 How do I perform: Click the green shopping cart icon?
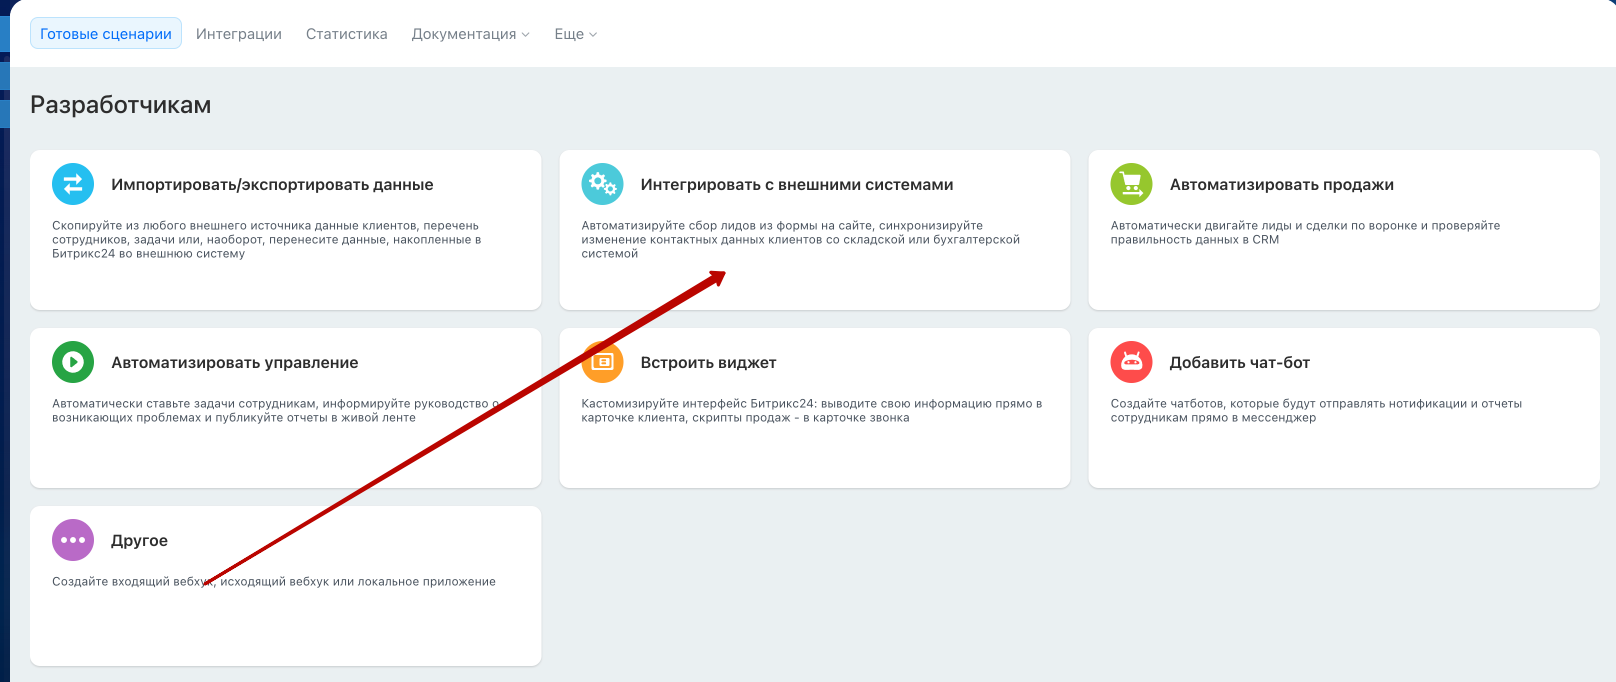coord(1131,184)
